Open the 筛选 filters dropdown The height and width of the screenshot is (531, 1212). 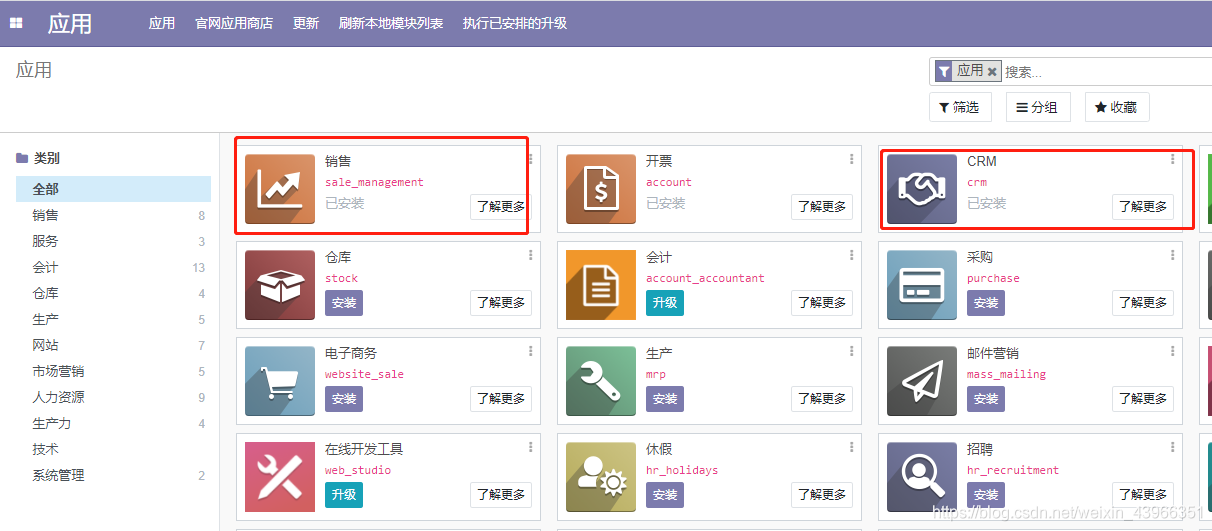point(960,107)
